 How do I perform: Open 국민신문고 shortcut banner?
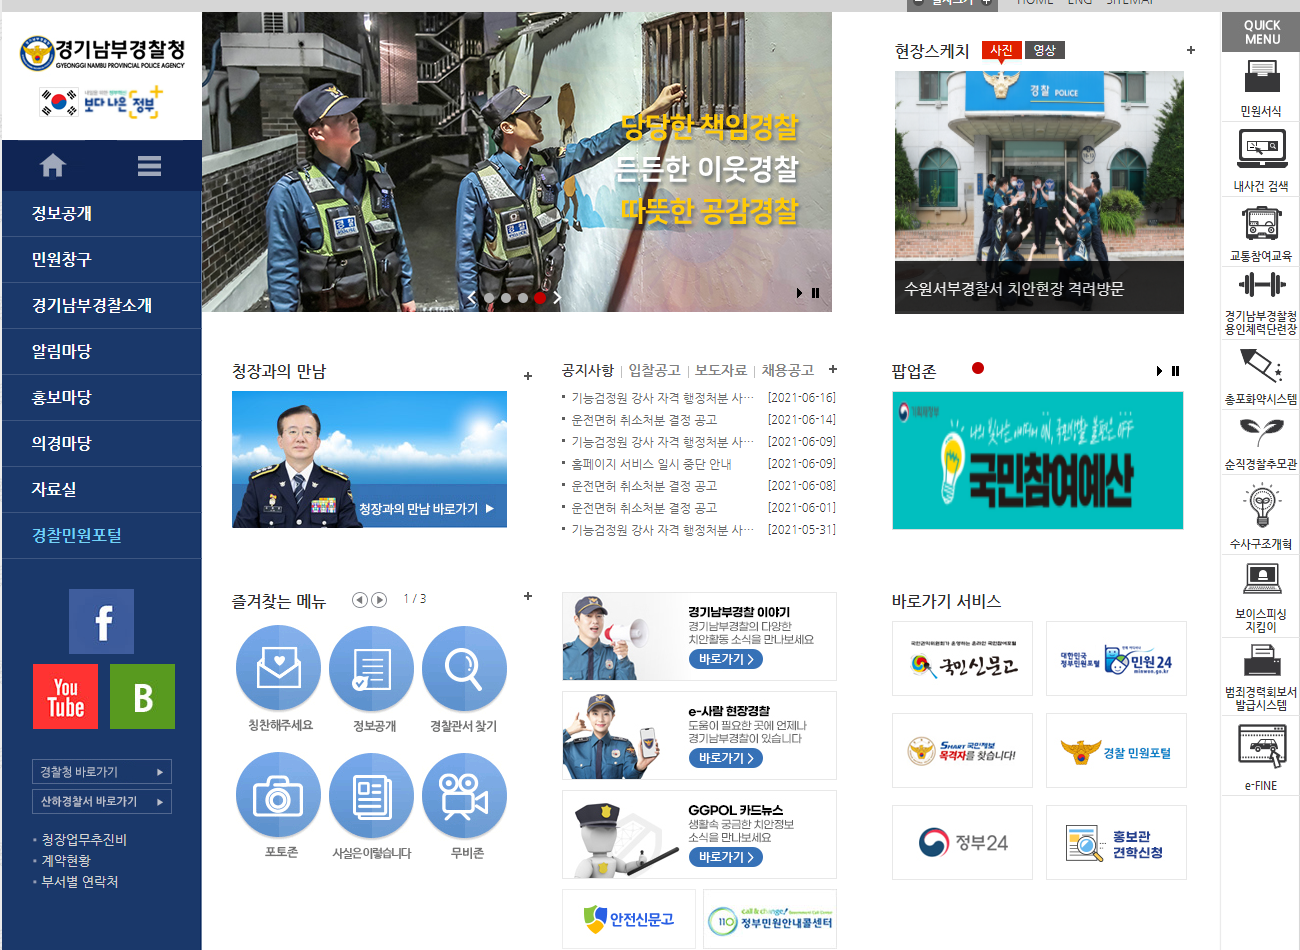pos(962,658)
